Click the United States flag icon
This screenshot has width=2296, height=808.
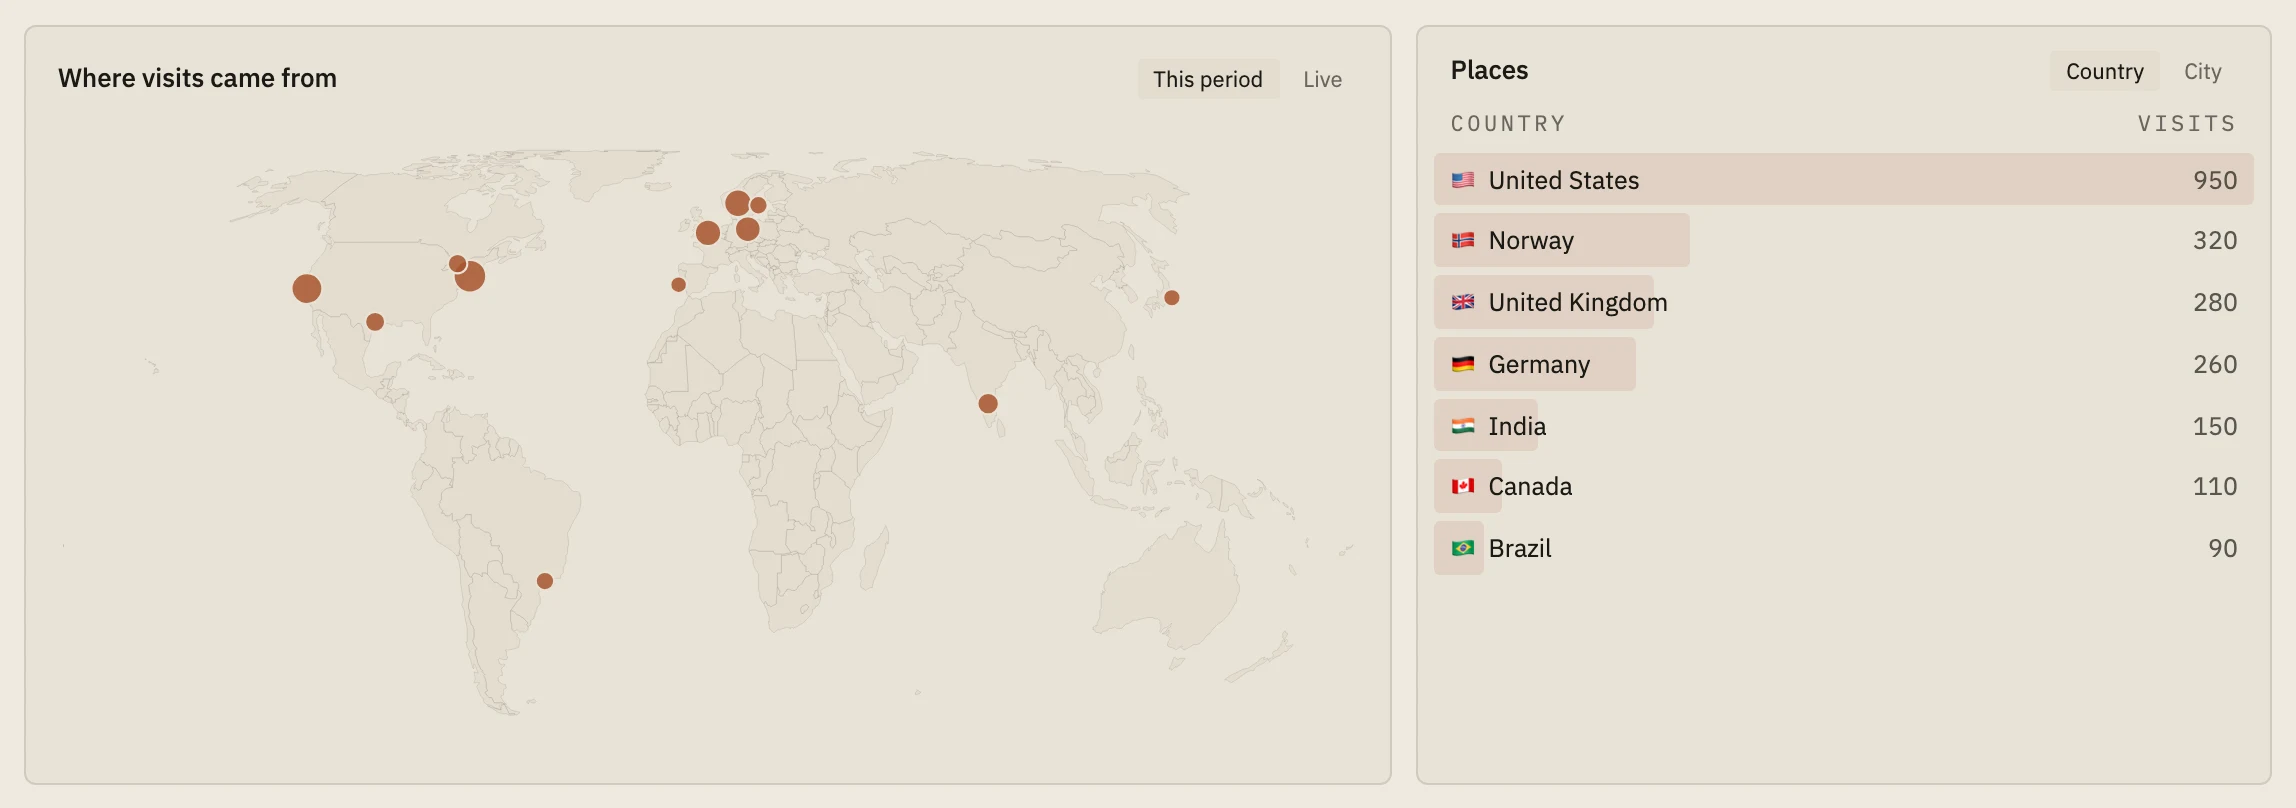(1463, 180)
